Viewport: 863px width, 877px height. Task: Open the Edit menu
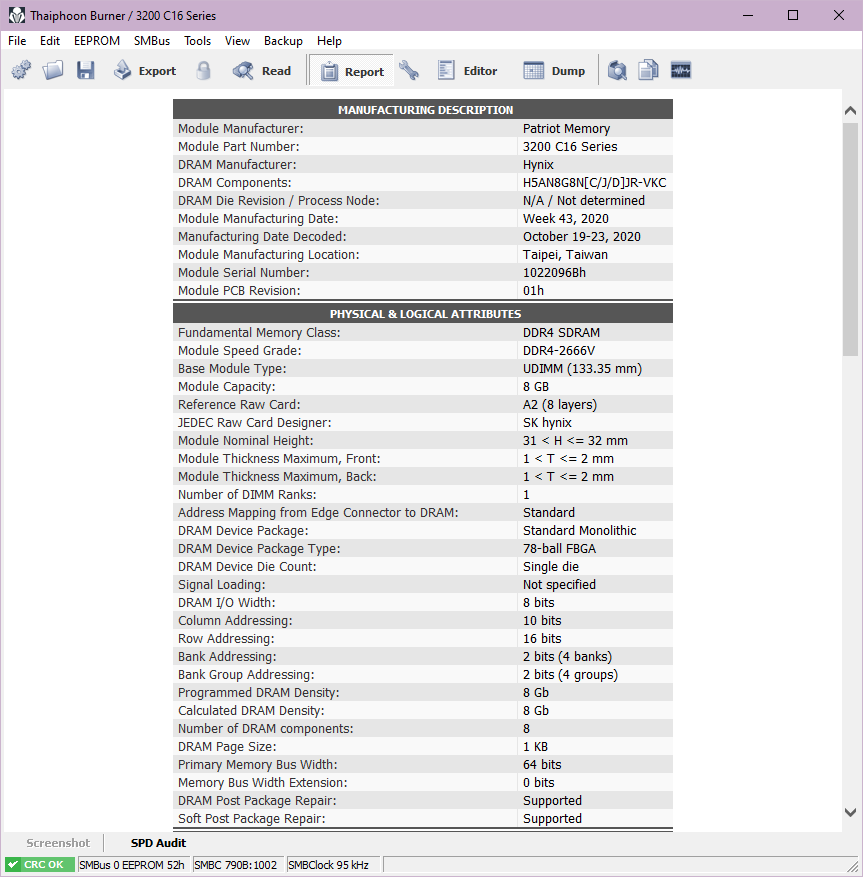click(x=50, y=41)
